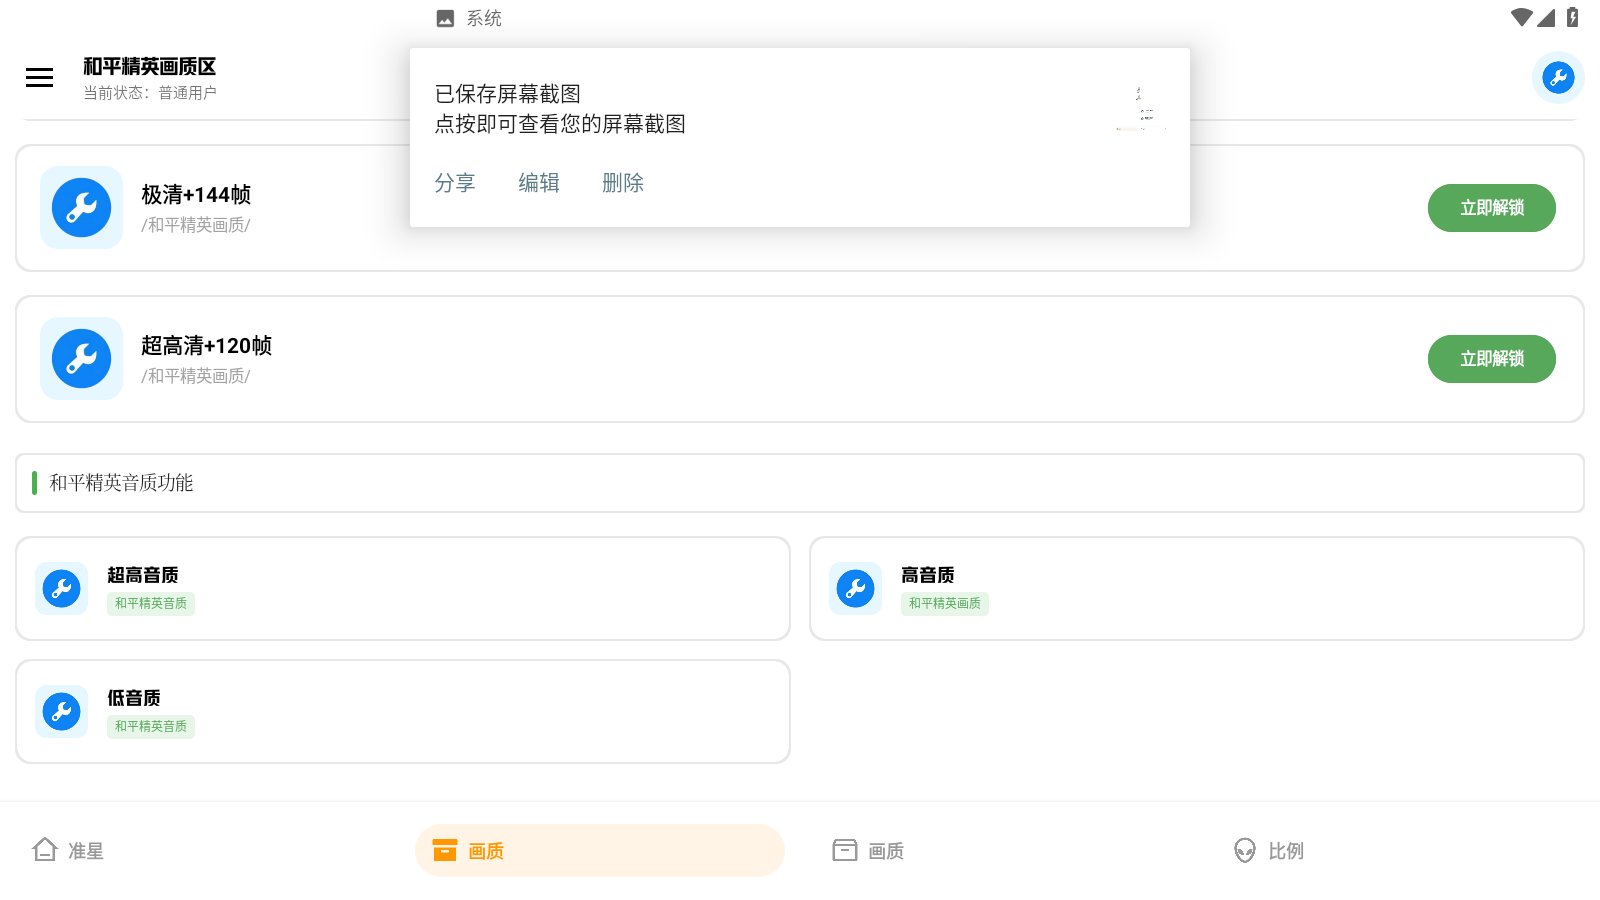
Task: Click the crosshair icon next to 准星
Action: 45,849
